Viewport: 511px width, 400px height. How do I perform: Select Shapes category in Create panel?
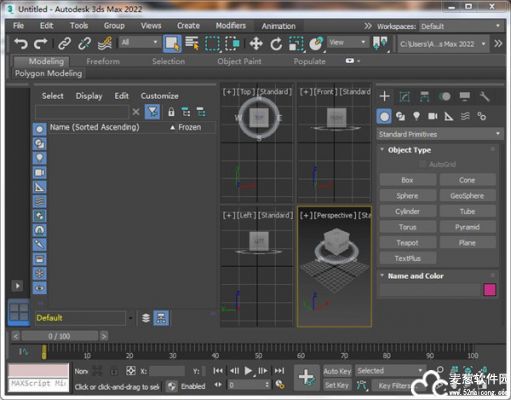400,116
